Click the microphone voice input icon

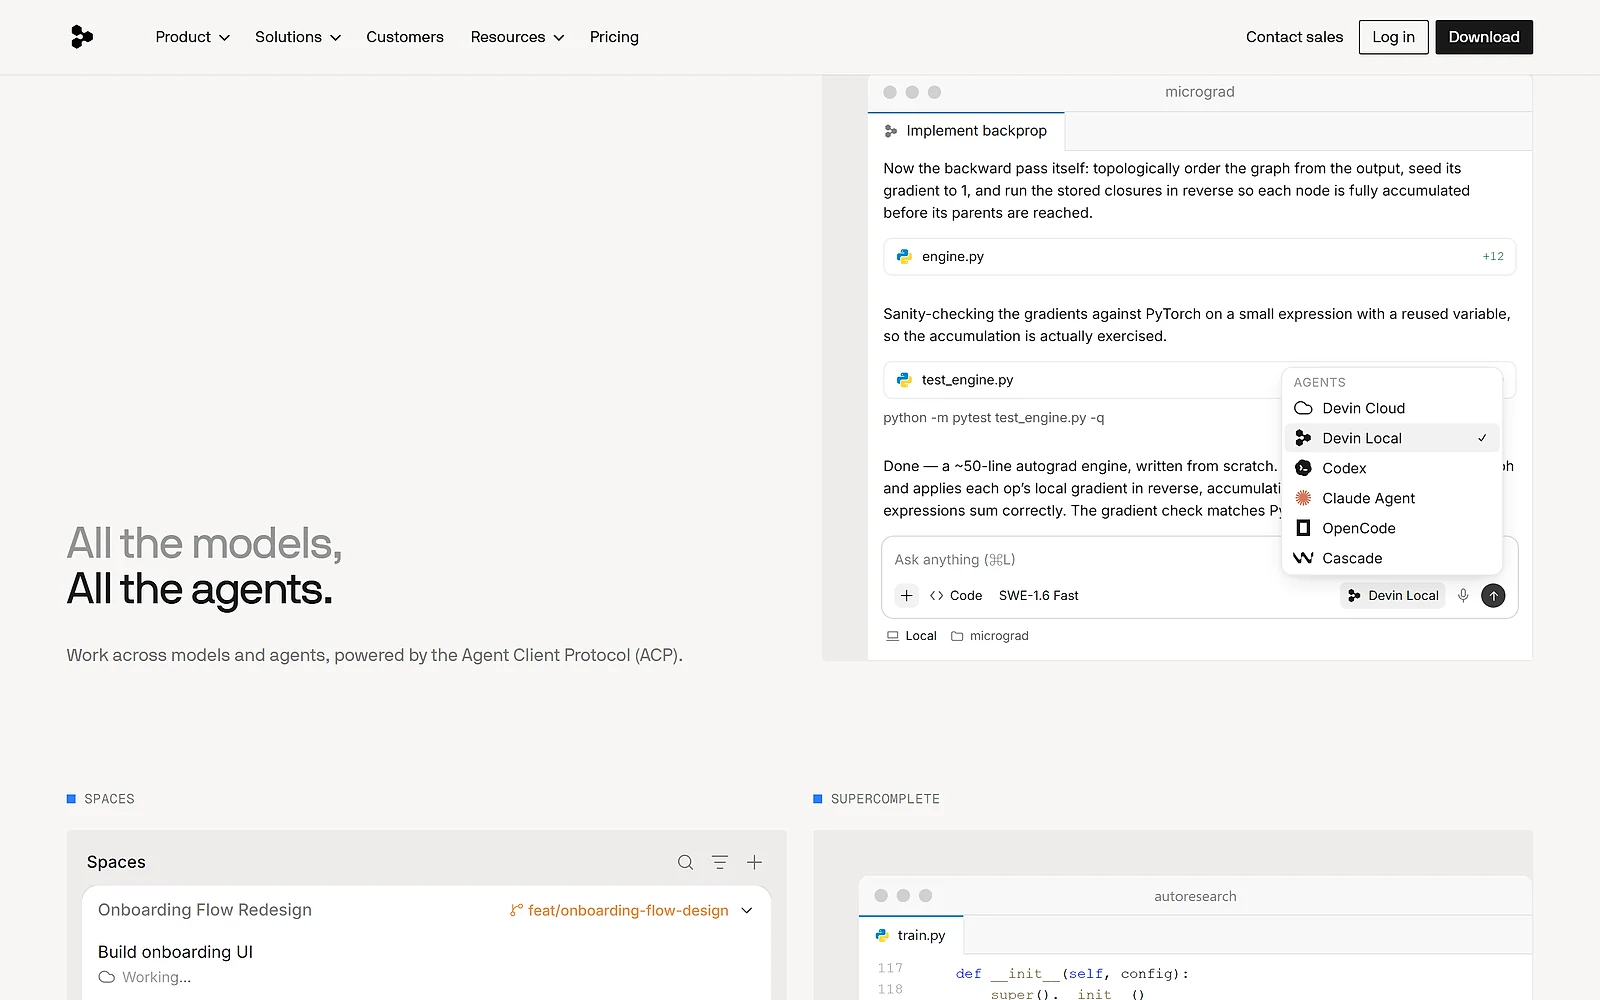[x=1463, y=595]
